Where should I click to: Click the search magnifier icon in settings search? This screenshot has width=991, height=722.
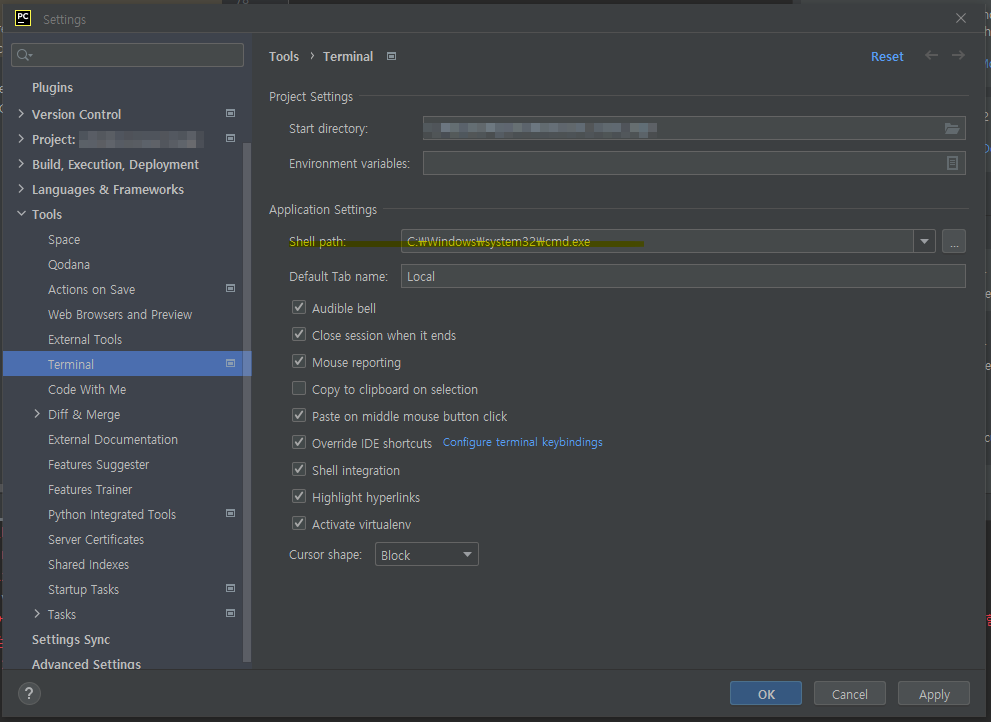click(23, 55)
